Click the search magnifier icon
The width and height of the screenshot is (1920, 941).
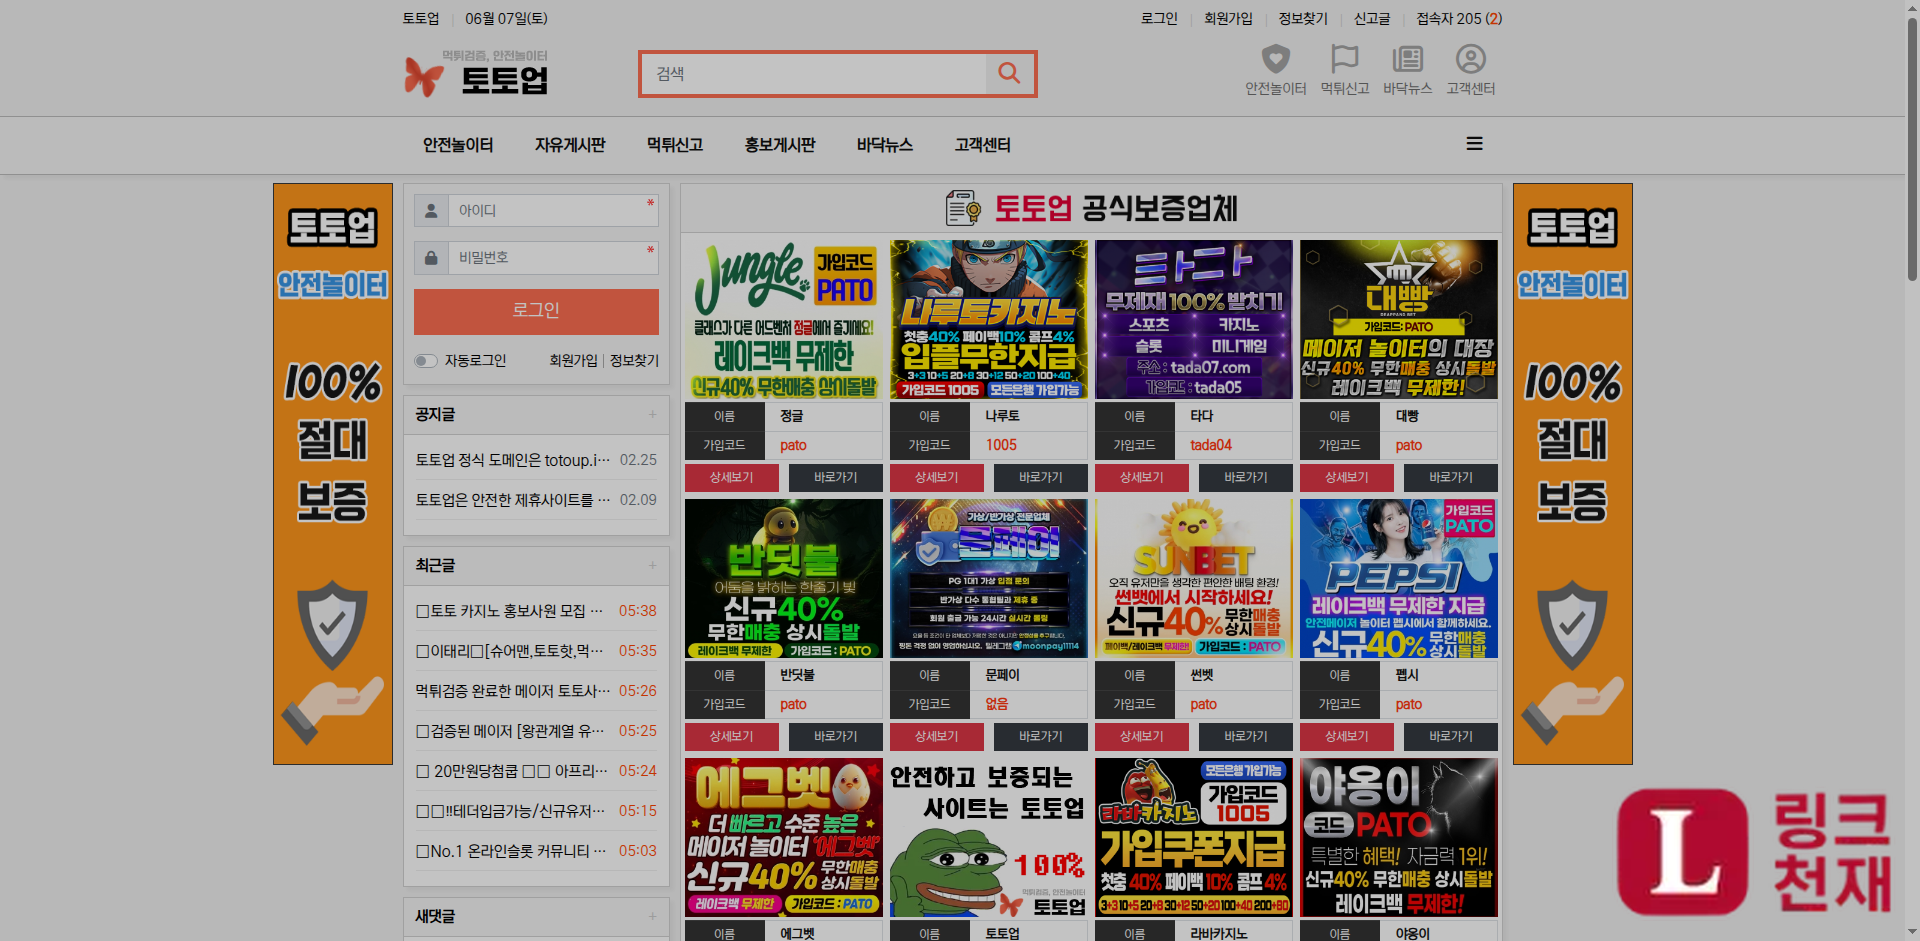coord(1009,73)
